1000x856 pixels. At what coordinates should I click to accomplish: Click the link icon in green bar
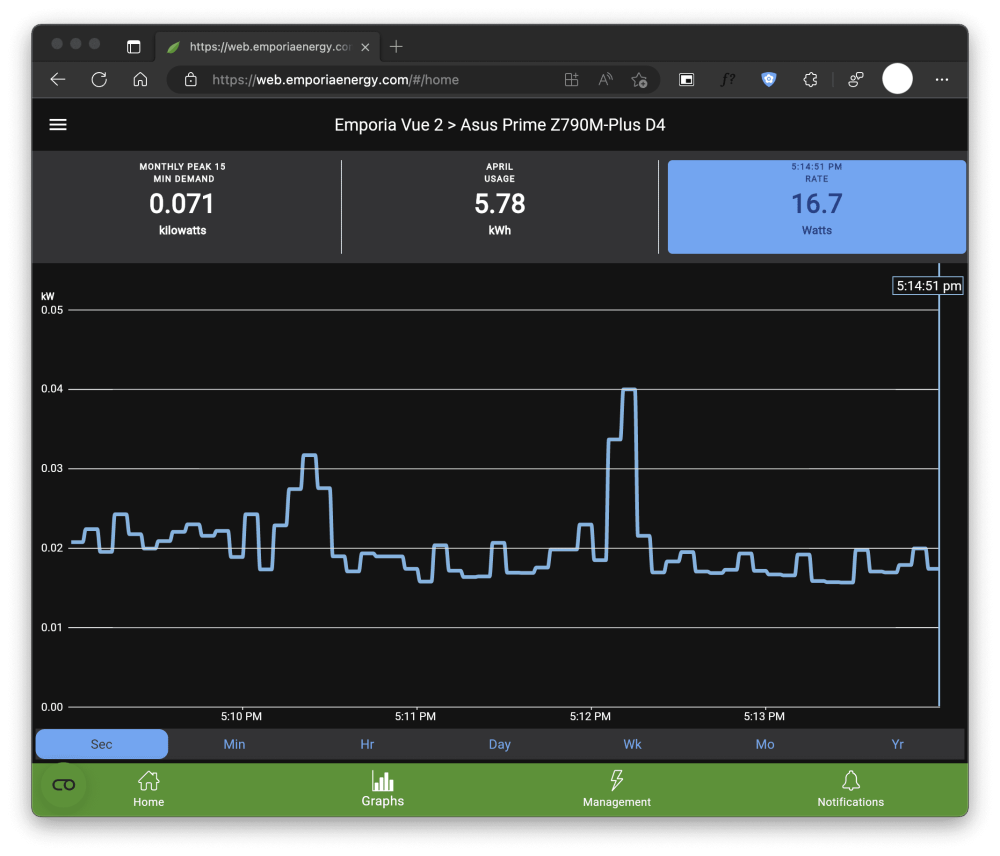coord(64,785)
